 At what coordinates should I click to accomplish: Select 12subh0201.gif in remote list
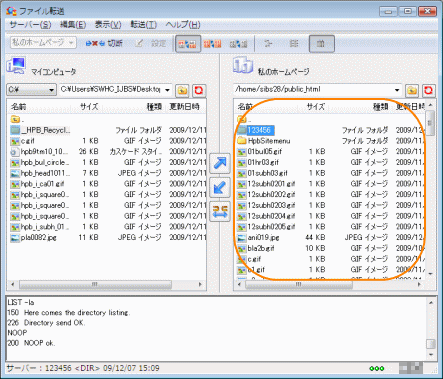(x=271, y=184)
